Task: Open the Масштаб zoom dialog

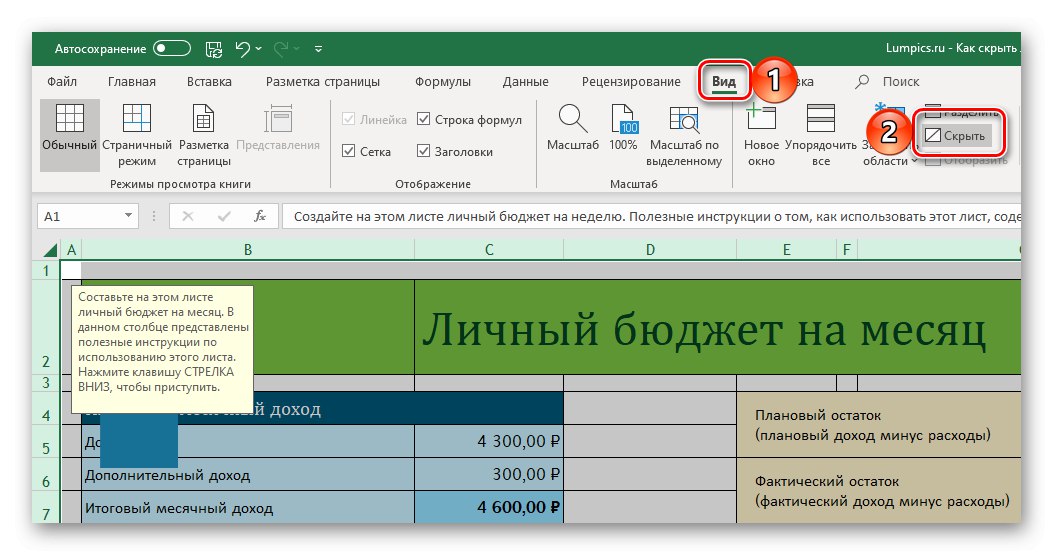Action: pyautogui.click(x=573, y=128)
